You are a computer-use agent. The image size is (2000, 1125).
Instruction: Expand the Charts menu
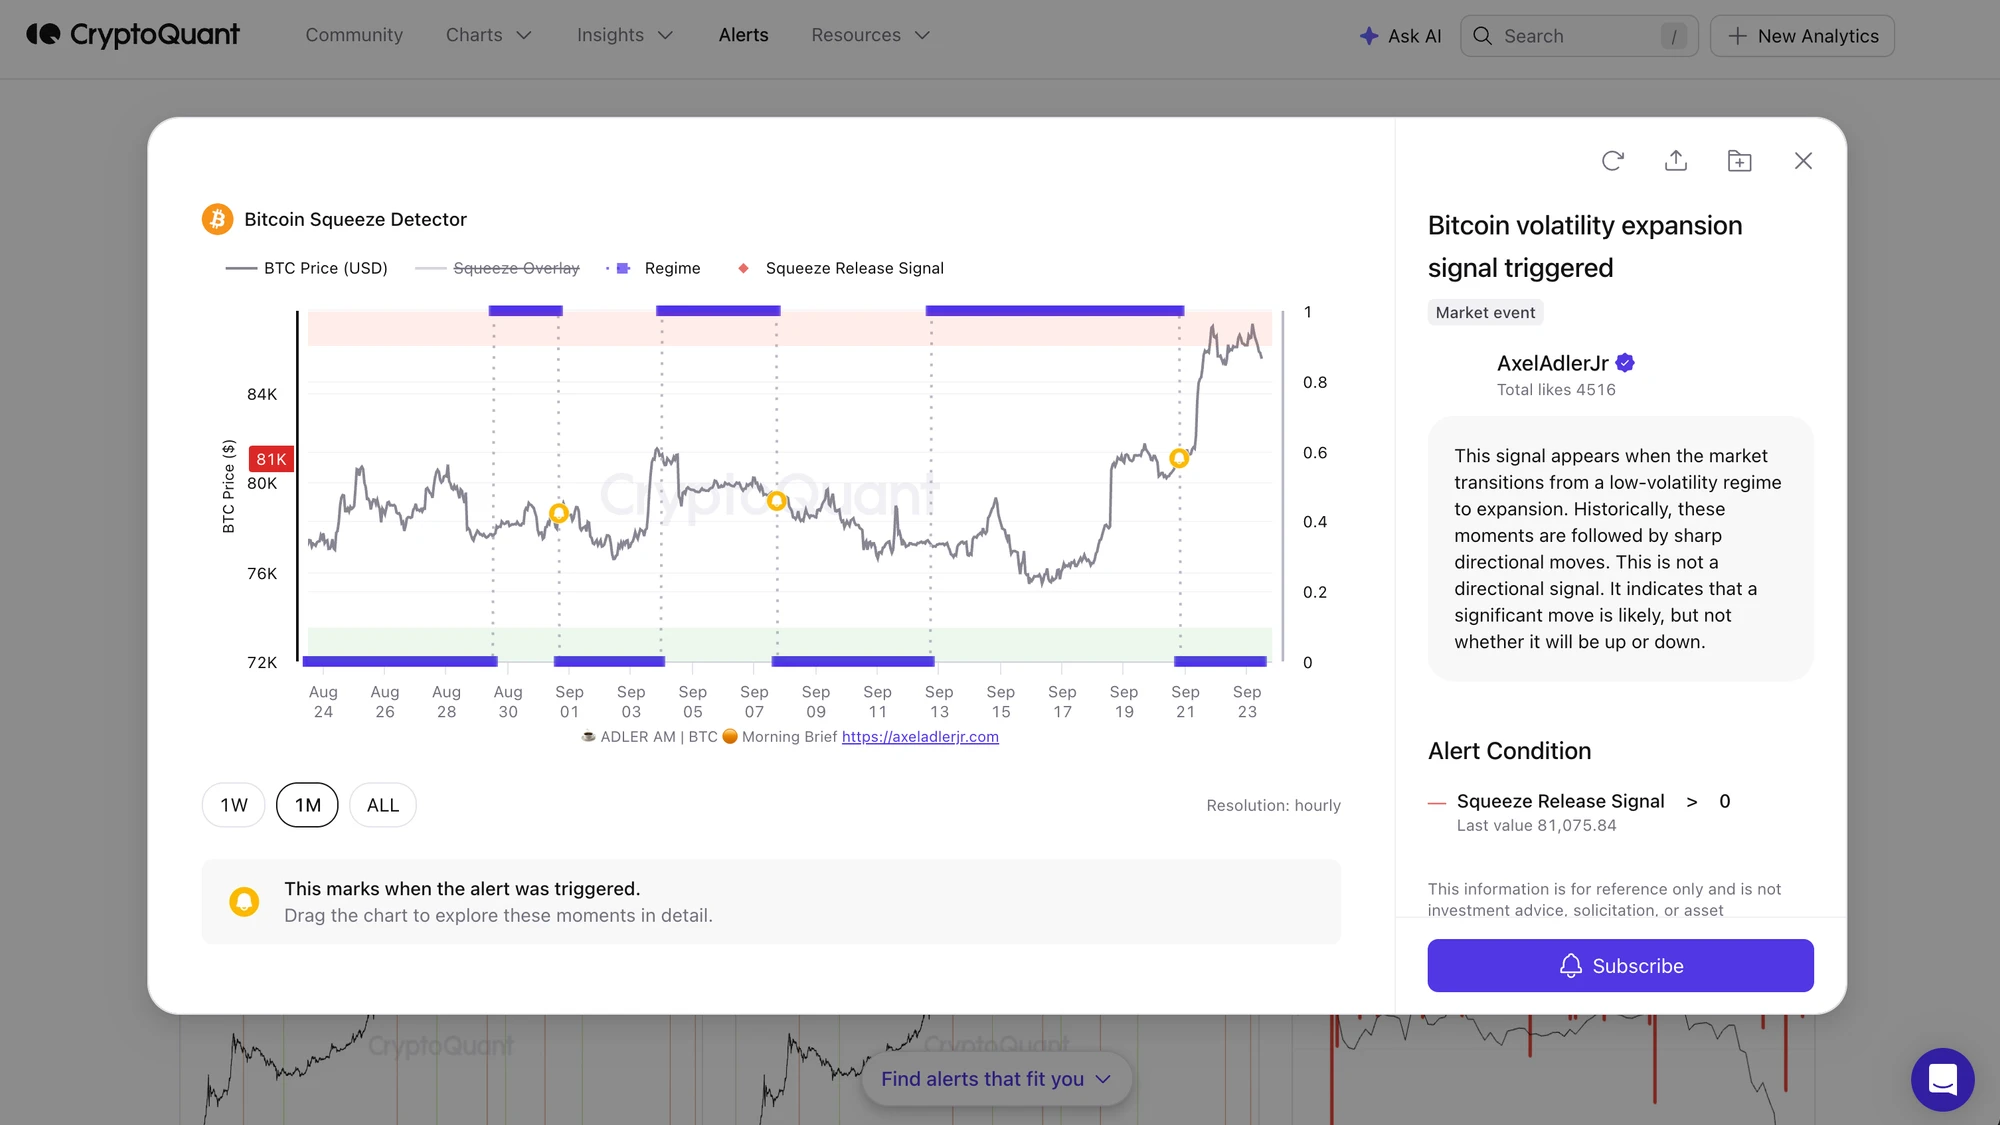pos(488,35)
